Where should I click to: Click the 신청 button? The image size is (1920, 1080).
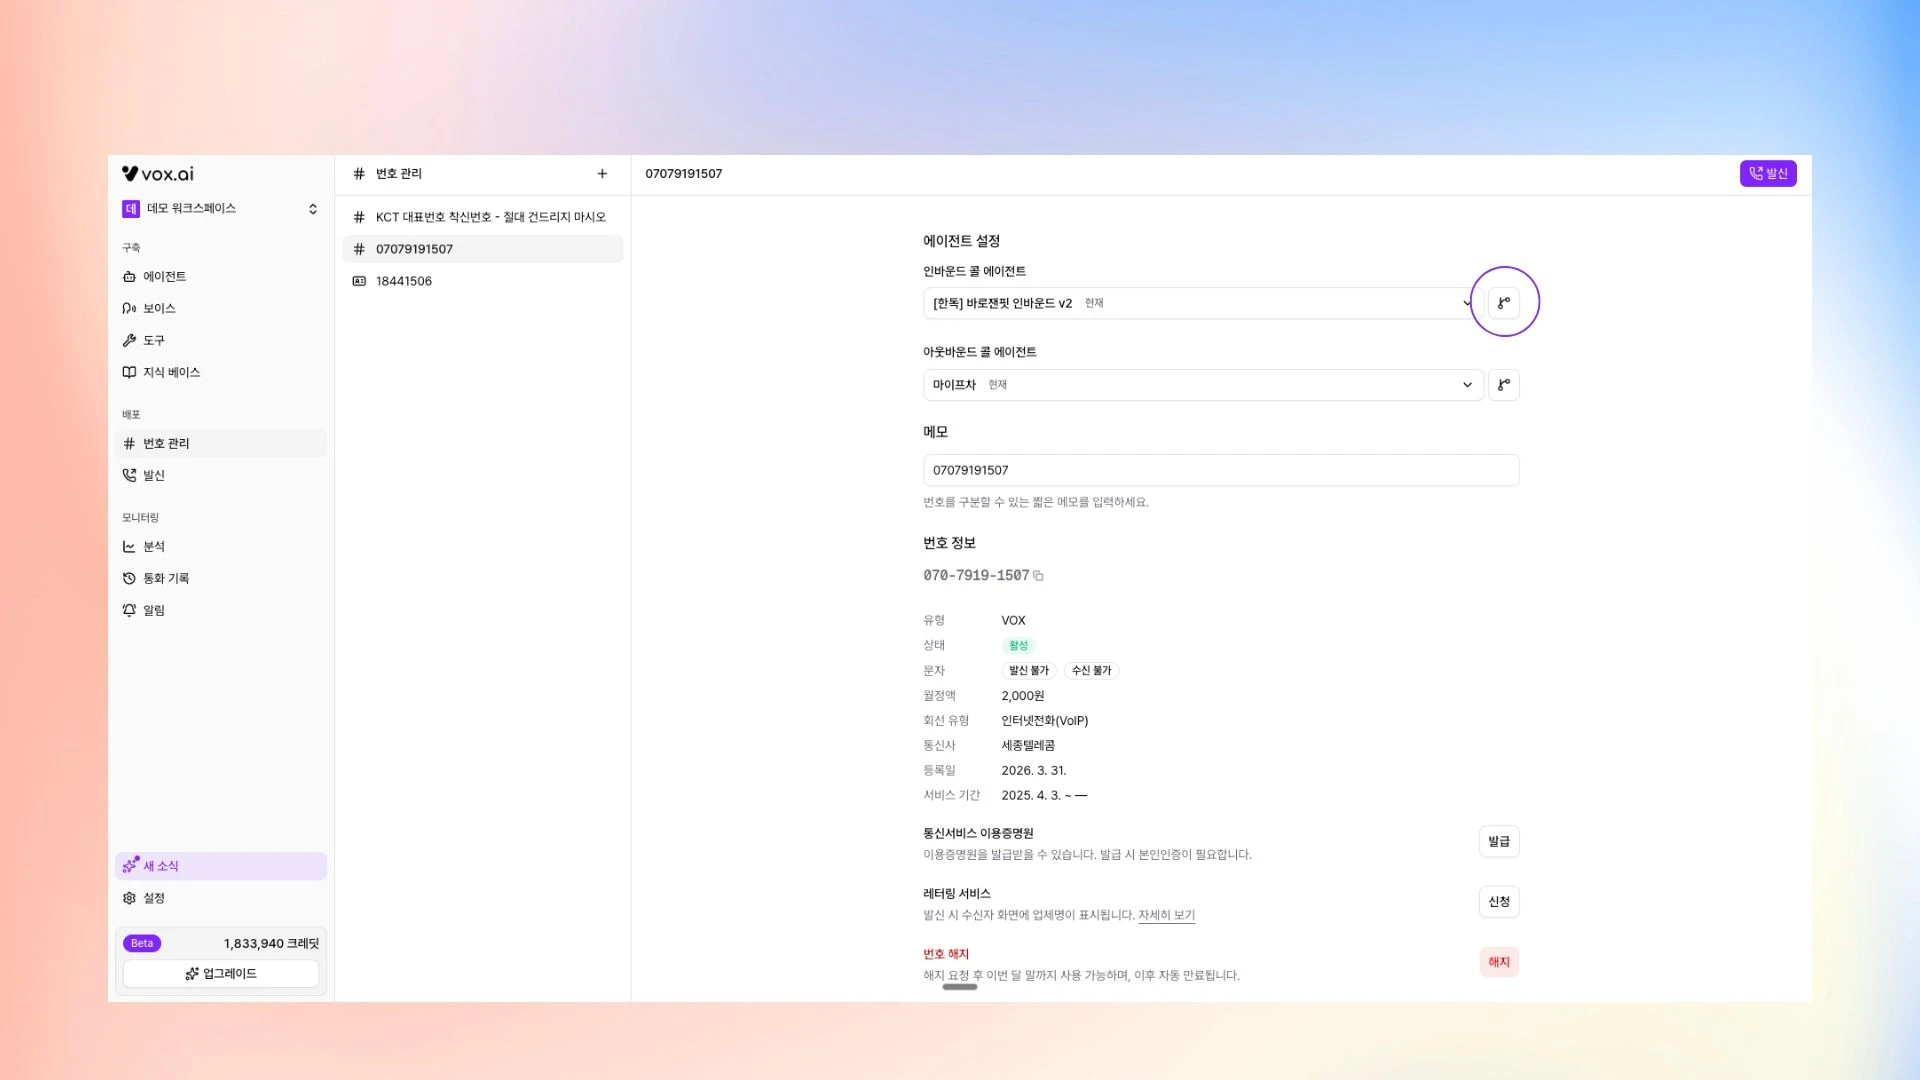pos(1499,902)
